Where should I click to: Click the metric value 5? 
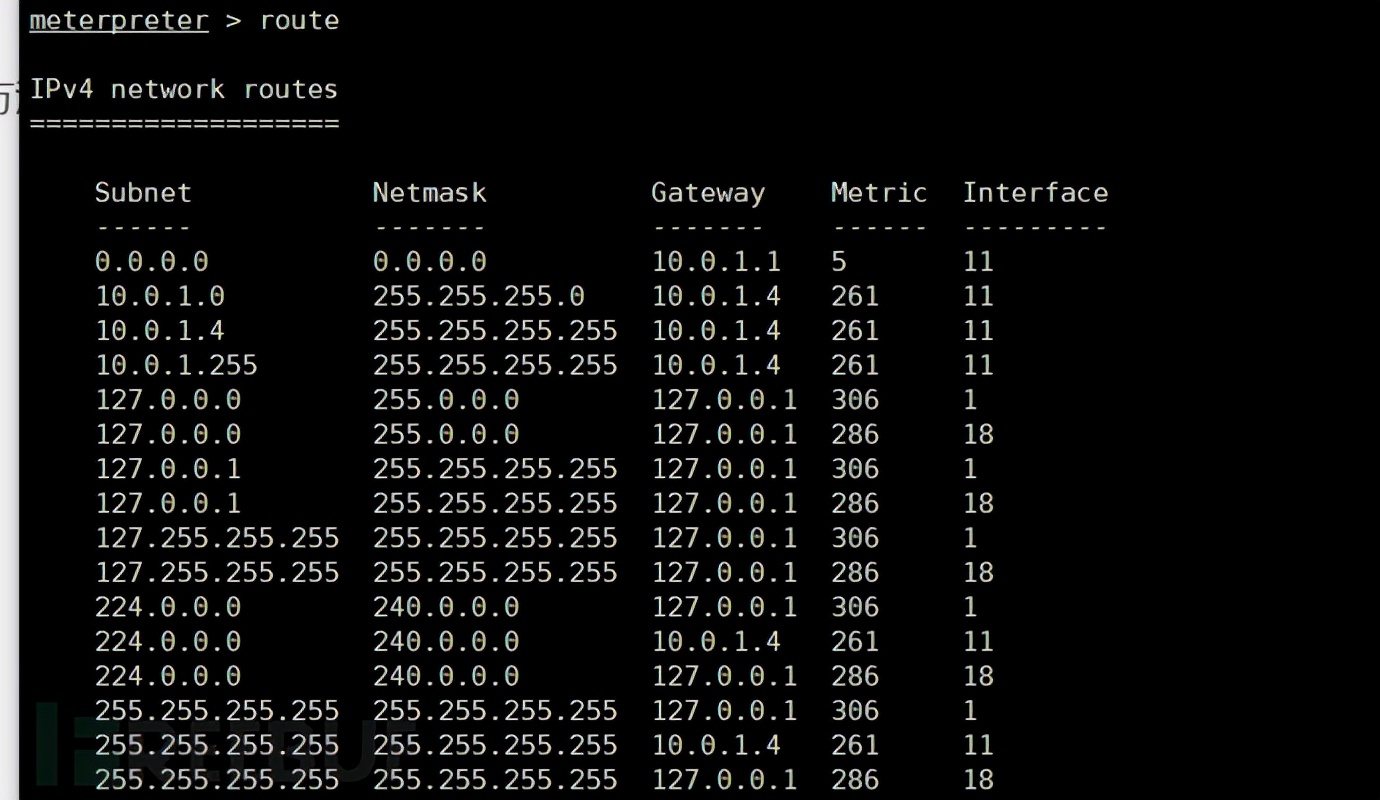839,262
